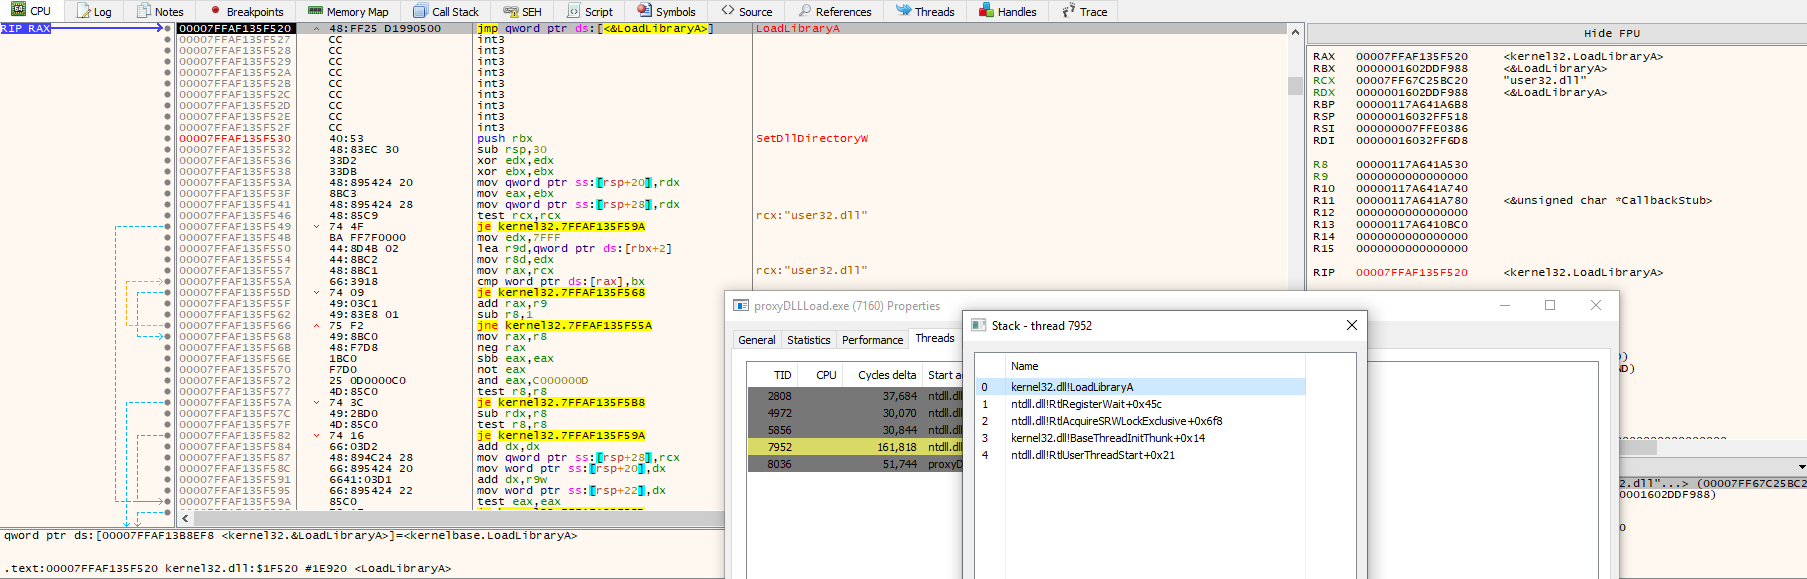
Task: Click the .text:00007FFAF135F520 info line
Action: 228,568
